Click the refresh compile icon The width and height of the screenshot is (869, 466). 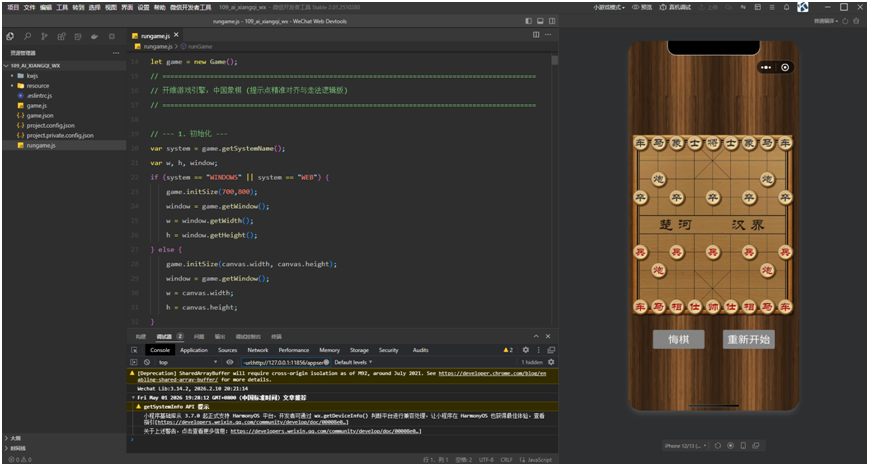(x=845, y=21)
